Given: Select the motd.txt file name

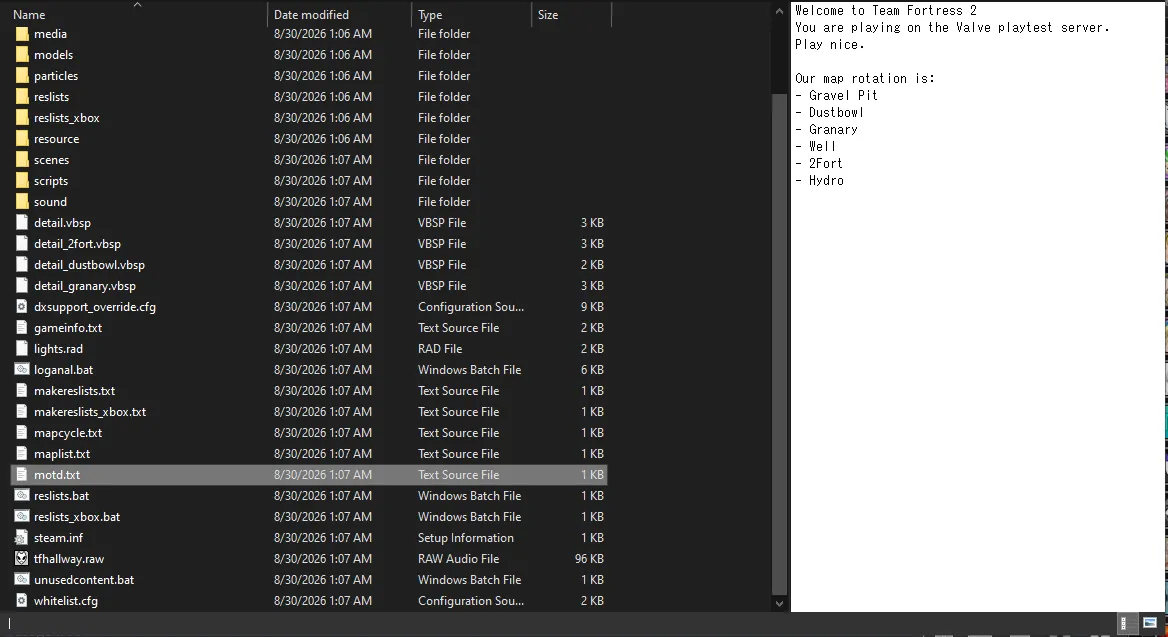Looking at the screenshot, I should click(57, 475).
